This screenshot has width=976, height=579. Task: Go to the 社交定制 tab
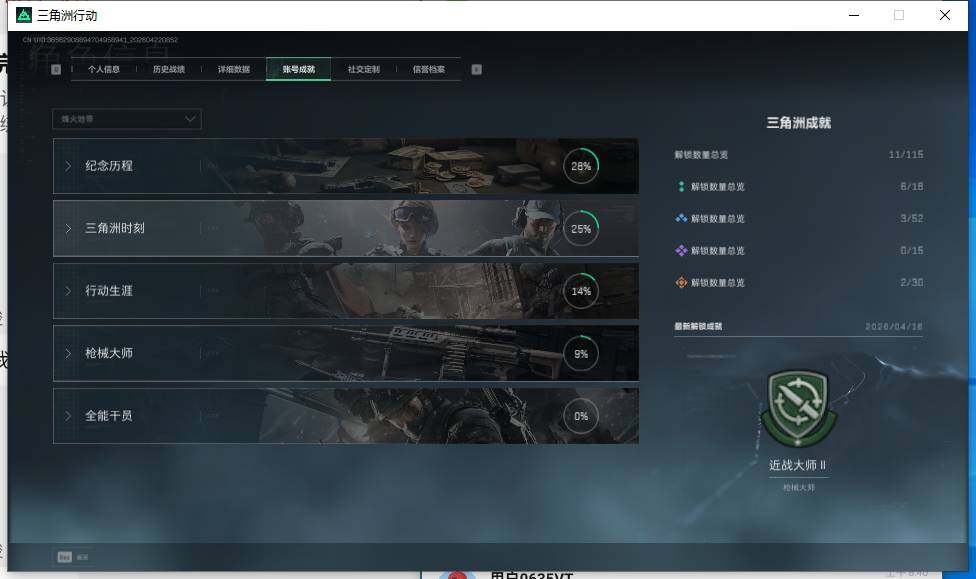364,69
